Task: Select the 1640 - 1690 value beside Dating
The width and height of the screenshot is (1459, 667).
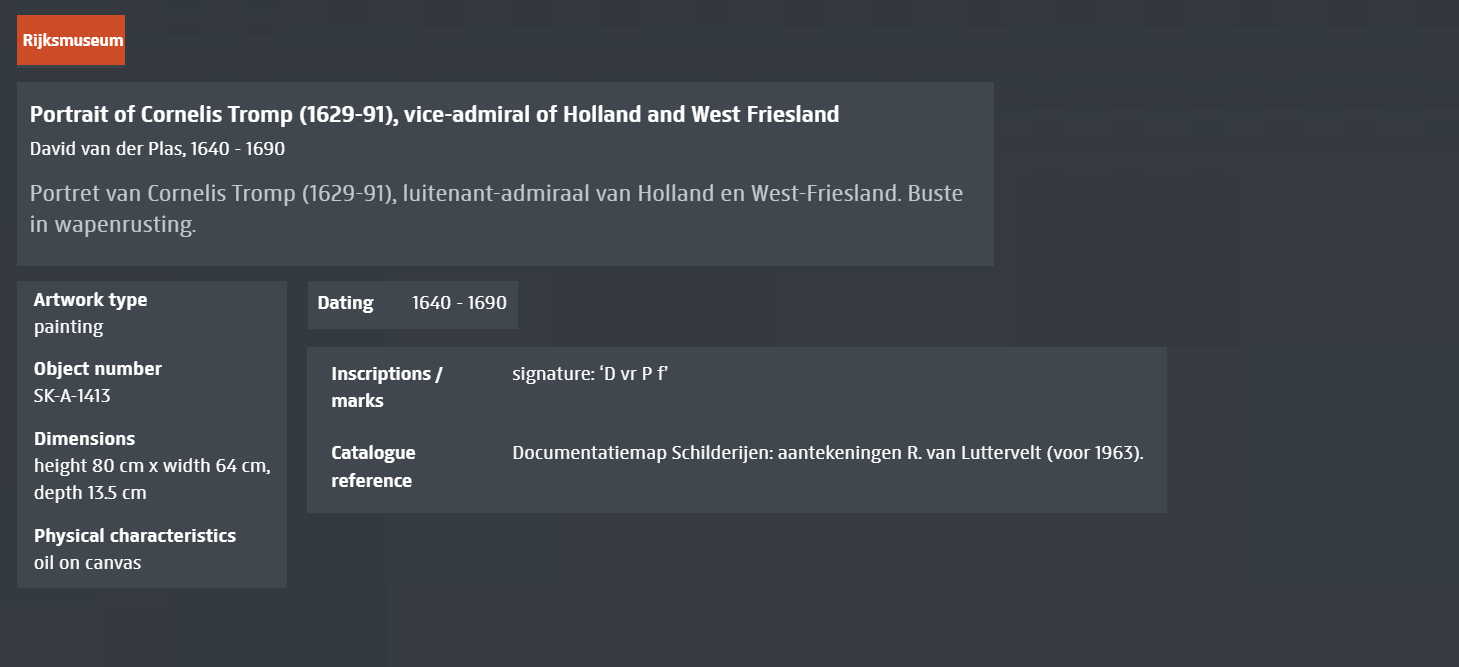Action: 459,303
